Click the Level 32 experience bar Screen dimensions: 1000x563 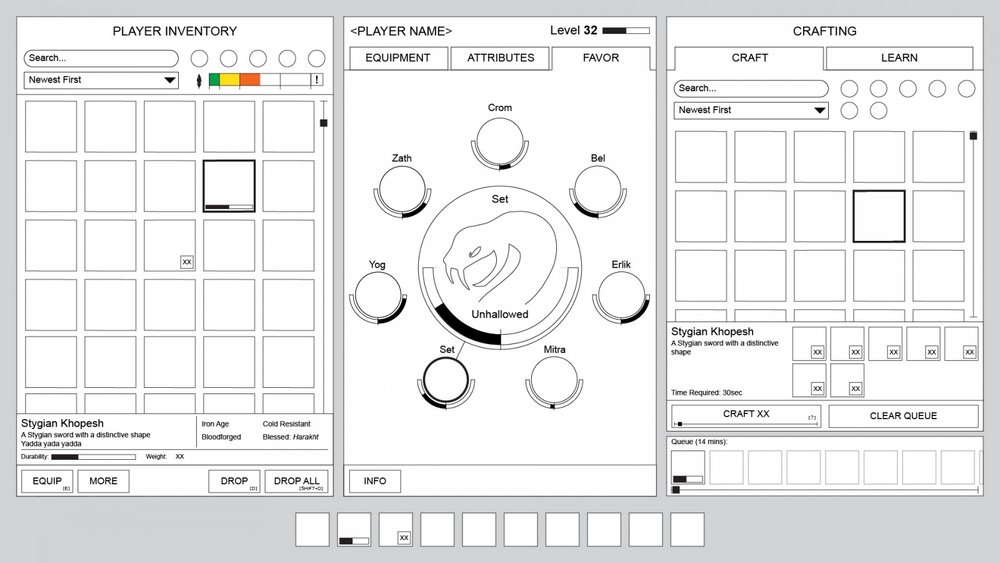coord(626,31)
